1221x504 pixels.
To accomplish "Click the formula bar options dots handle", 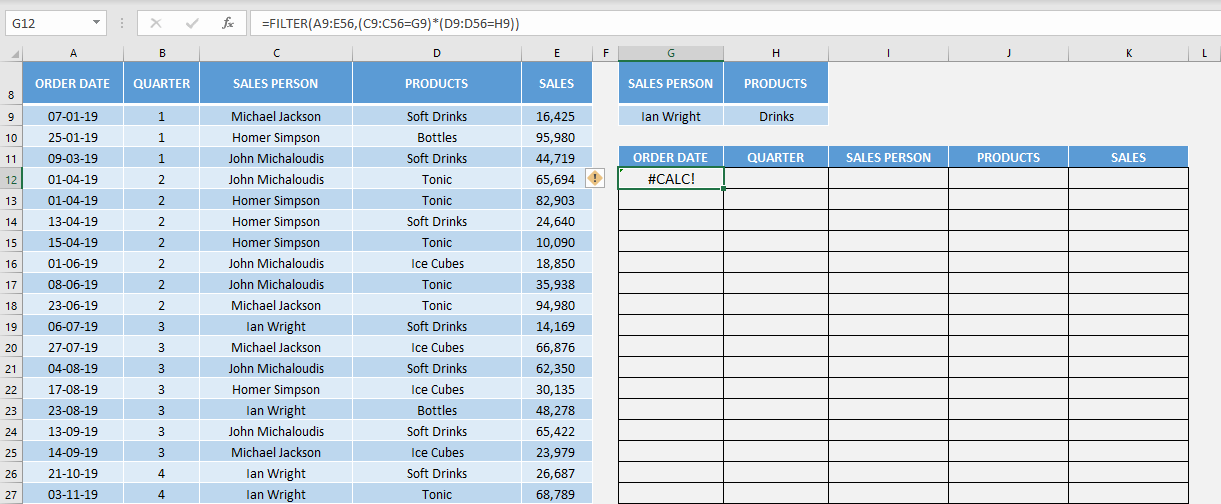I will (122, 22).
